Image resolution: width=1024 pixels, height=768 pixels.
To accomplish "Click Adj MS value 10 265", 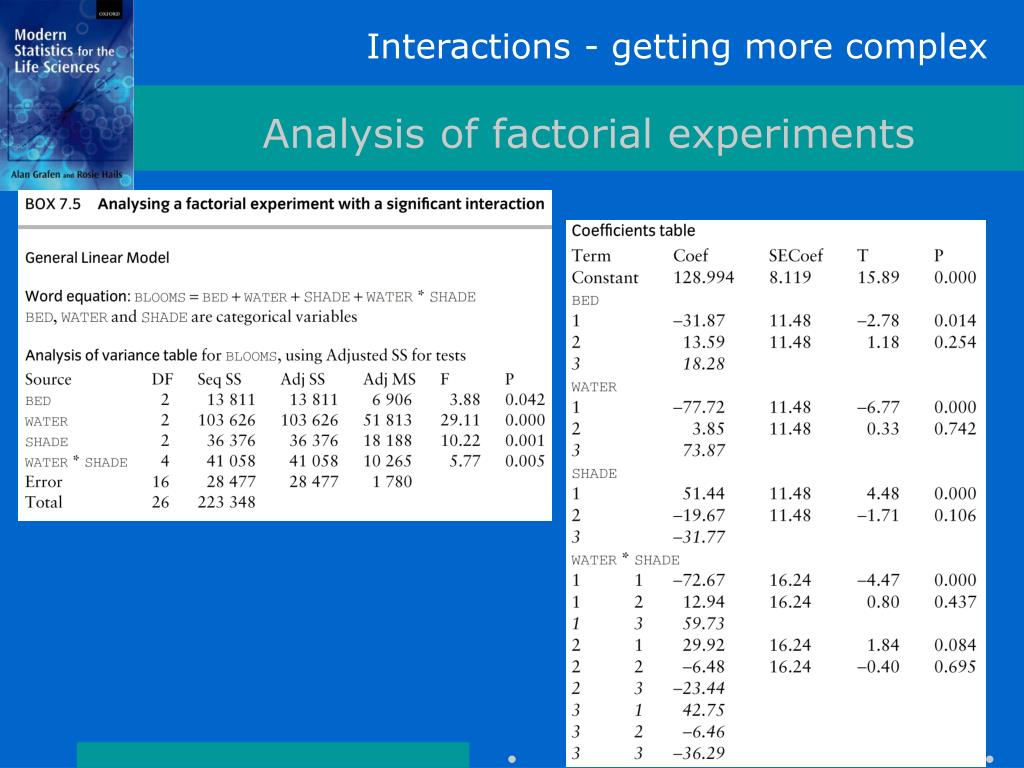I will click(387, 461).
